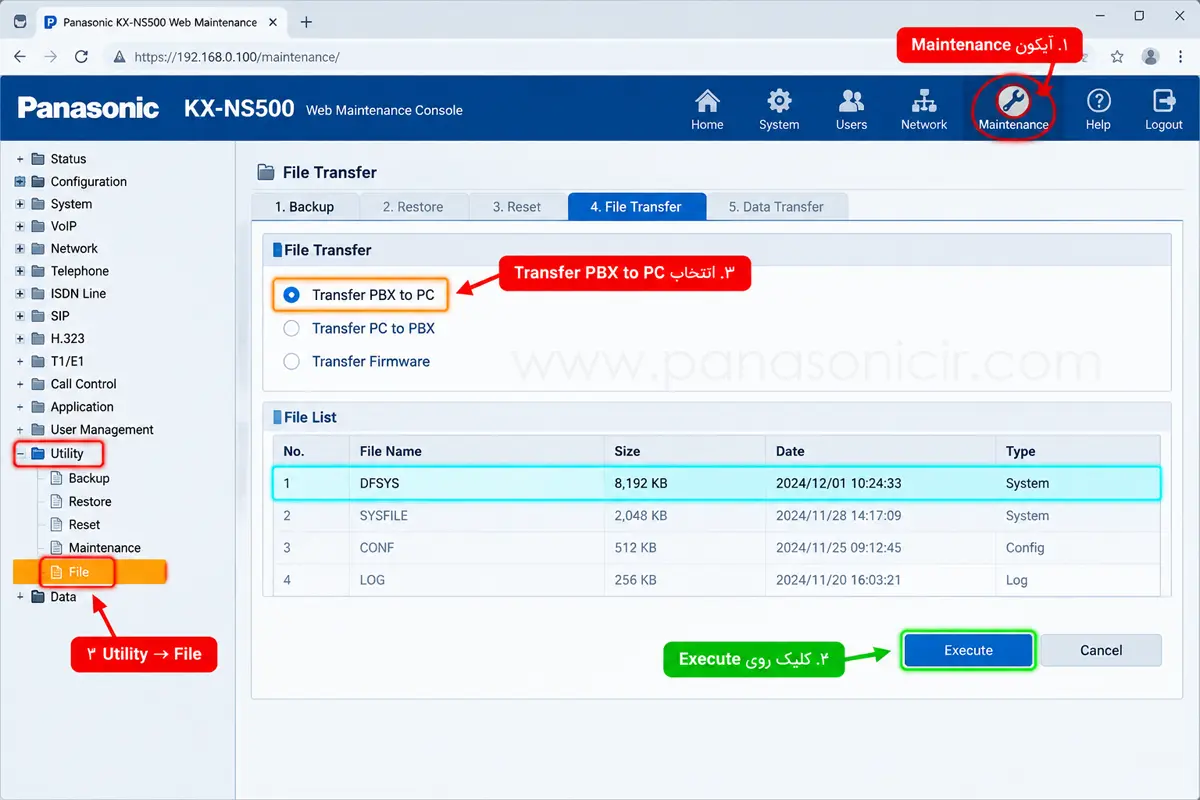The height and width of the screenshot is (800, 1200).
Task: Select the Panasonic KX-NS500 browser tab
Action: 160,22
